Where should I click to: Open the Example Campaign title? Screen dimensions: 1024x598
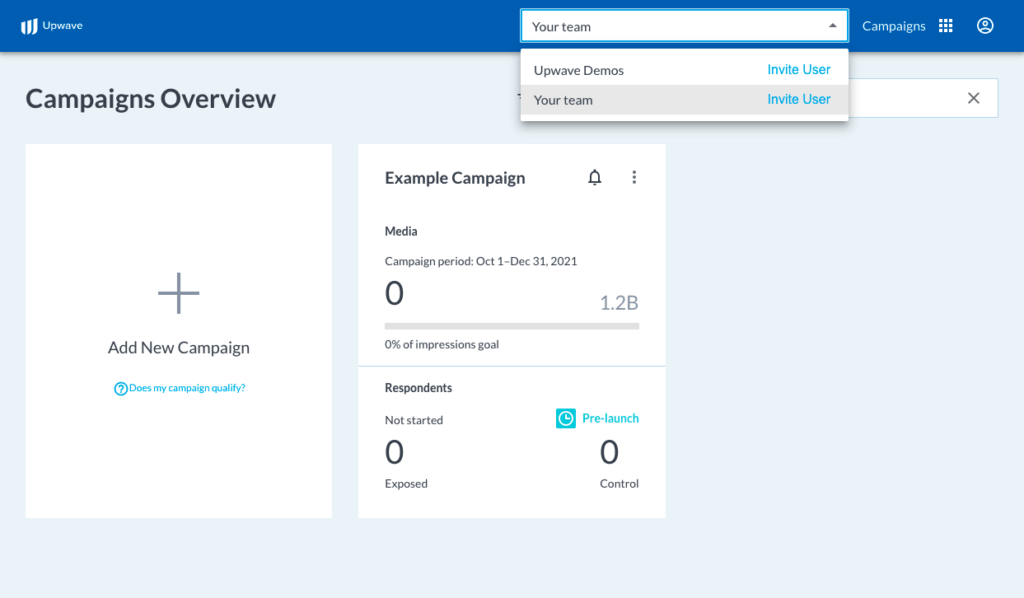click(455, 178)
